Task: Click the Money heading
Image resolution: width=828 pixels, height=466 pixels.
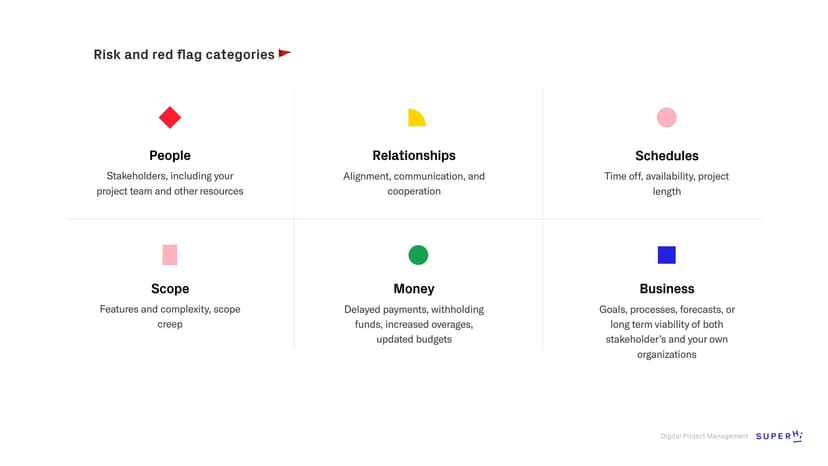Action: click(414, 289)
